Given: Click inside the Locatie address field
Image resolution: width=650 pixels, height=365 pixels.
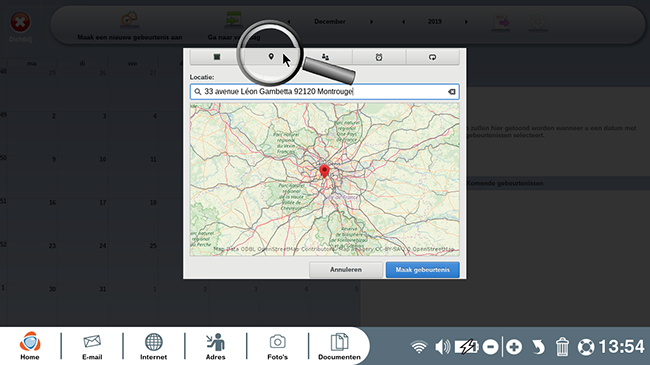Looking at the screenshot, I should [325, 92].
